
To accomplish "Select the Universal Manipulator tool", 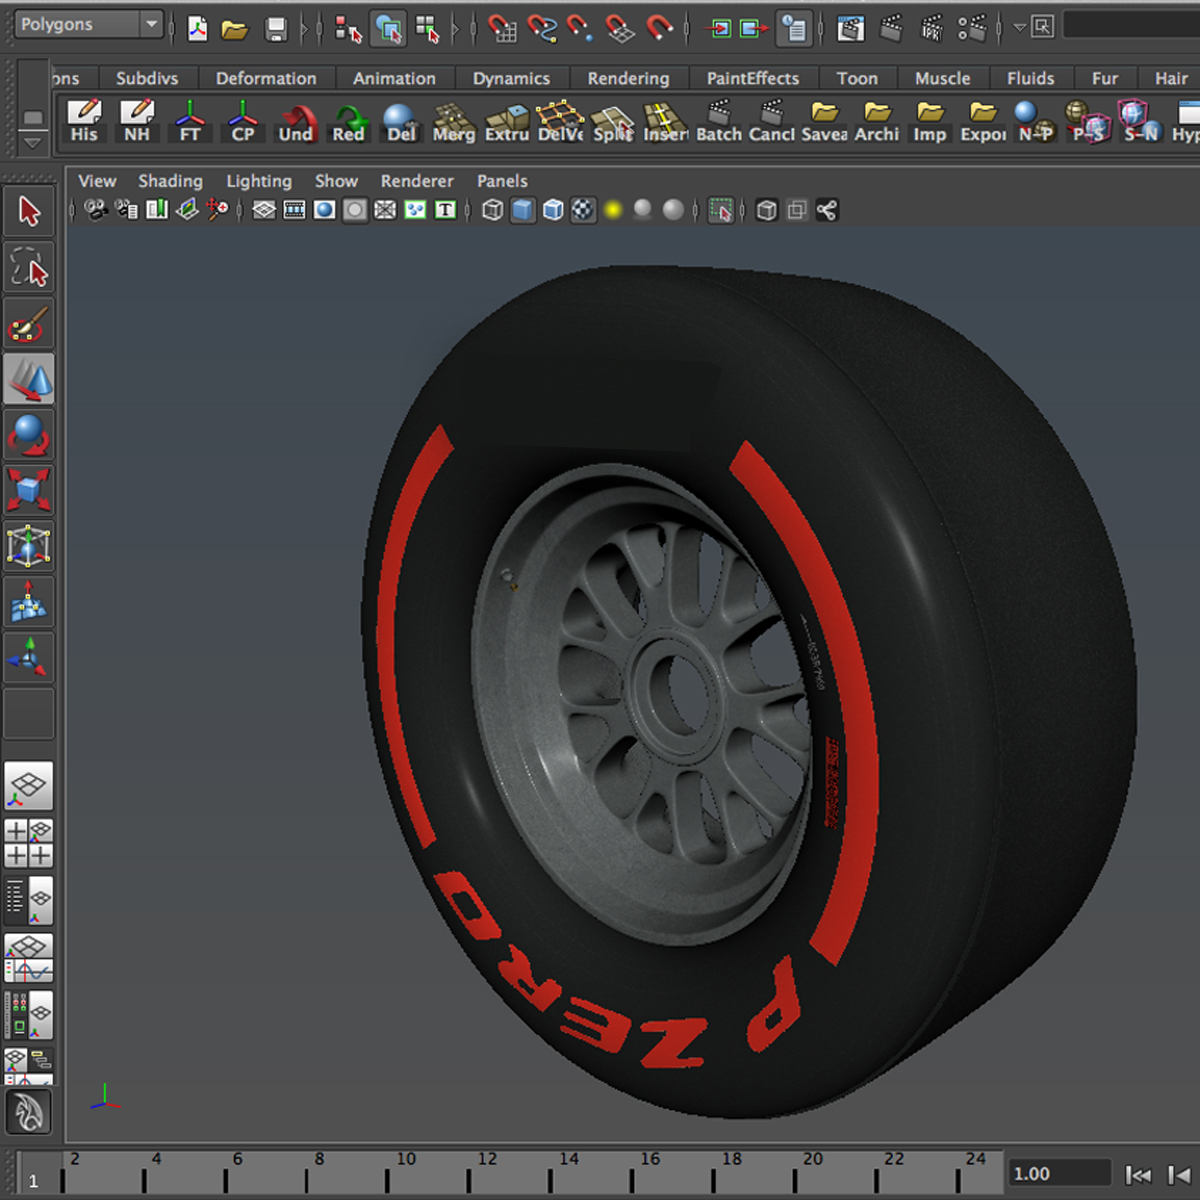I will pos(29,546).
